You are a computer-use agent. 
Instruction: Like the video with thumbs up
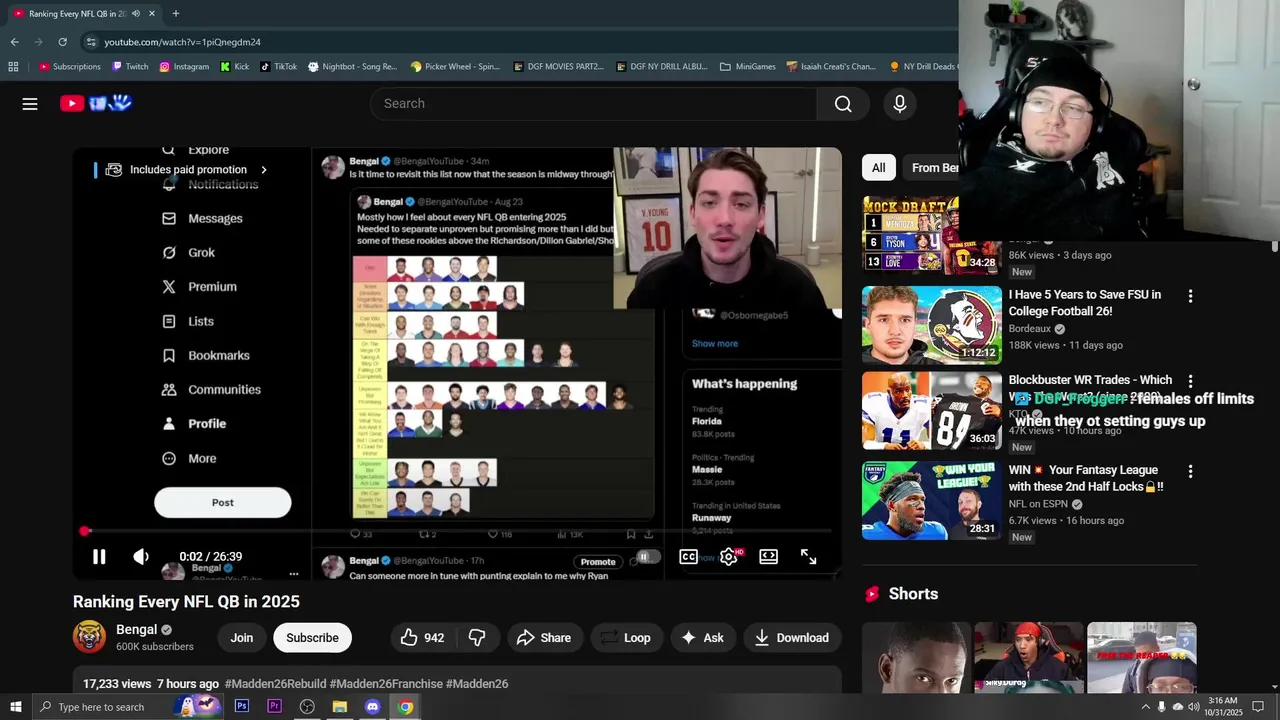(x=422, y=638)
